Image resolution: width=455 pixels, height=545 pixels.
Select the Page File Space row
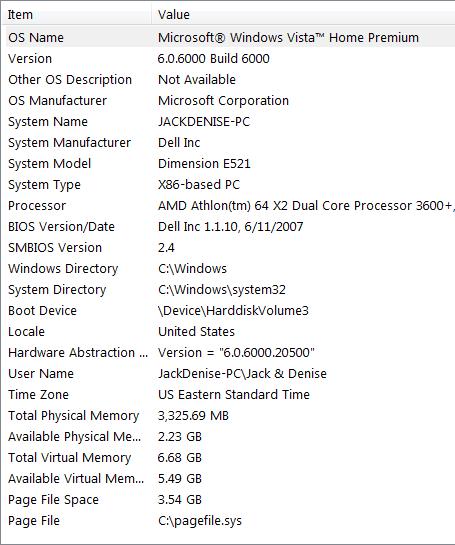228,499
